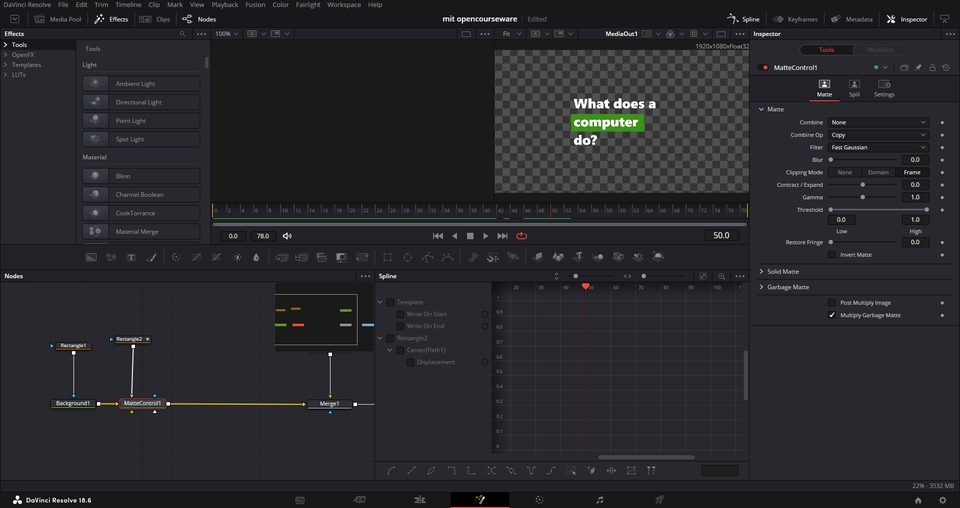The image size is (960, 508).
Task: Open the Workspace menu
Action: coord(343,4)
